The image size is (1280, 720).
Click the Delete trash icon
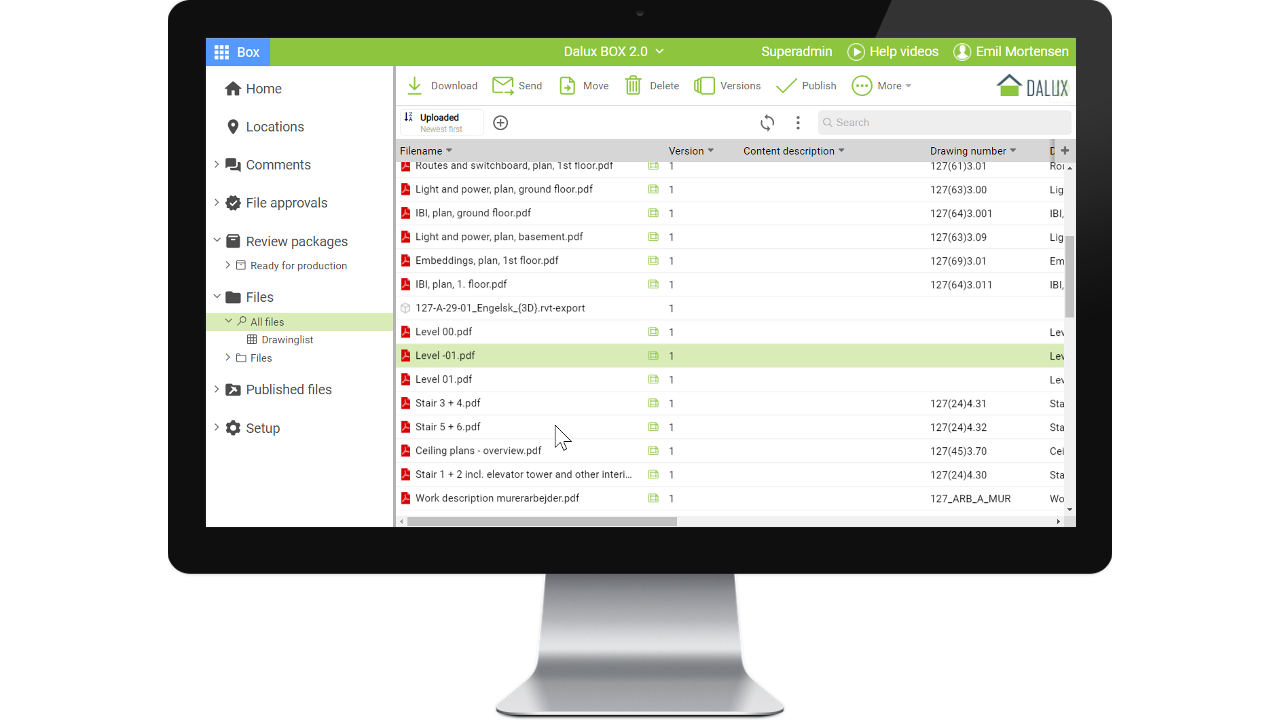pos(633,86)
